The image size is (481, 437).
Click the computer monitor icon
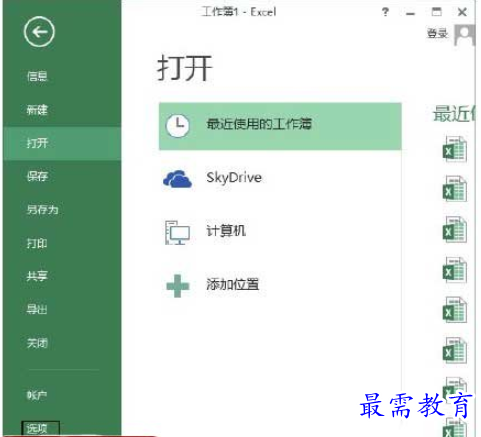point(178,232)
